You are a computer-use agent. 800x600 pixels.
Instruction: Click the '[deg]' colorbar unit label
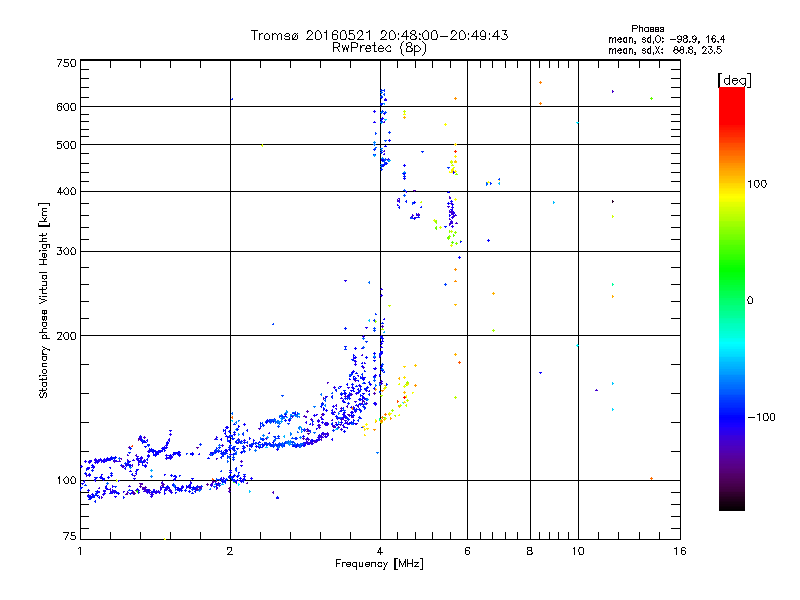click(734, 80)
